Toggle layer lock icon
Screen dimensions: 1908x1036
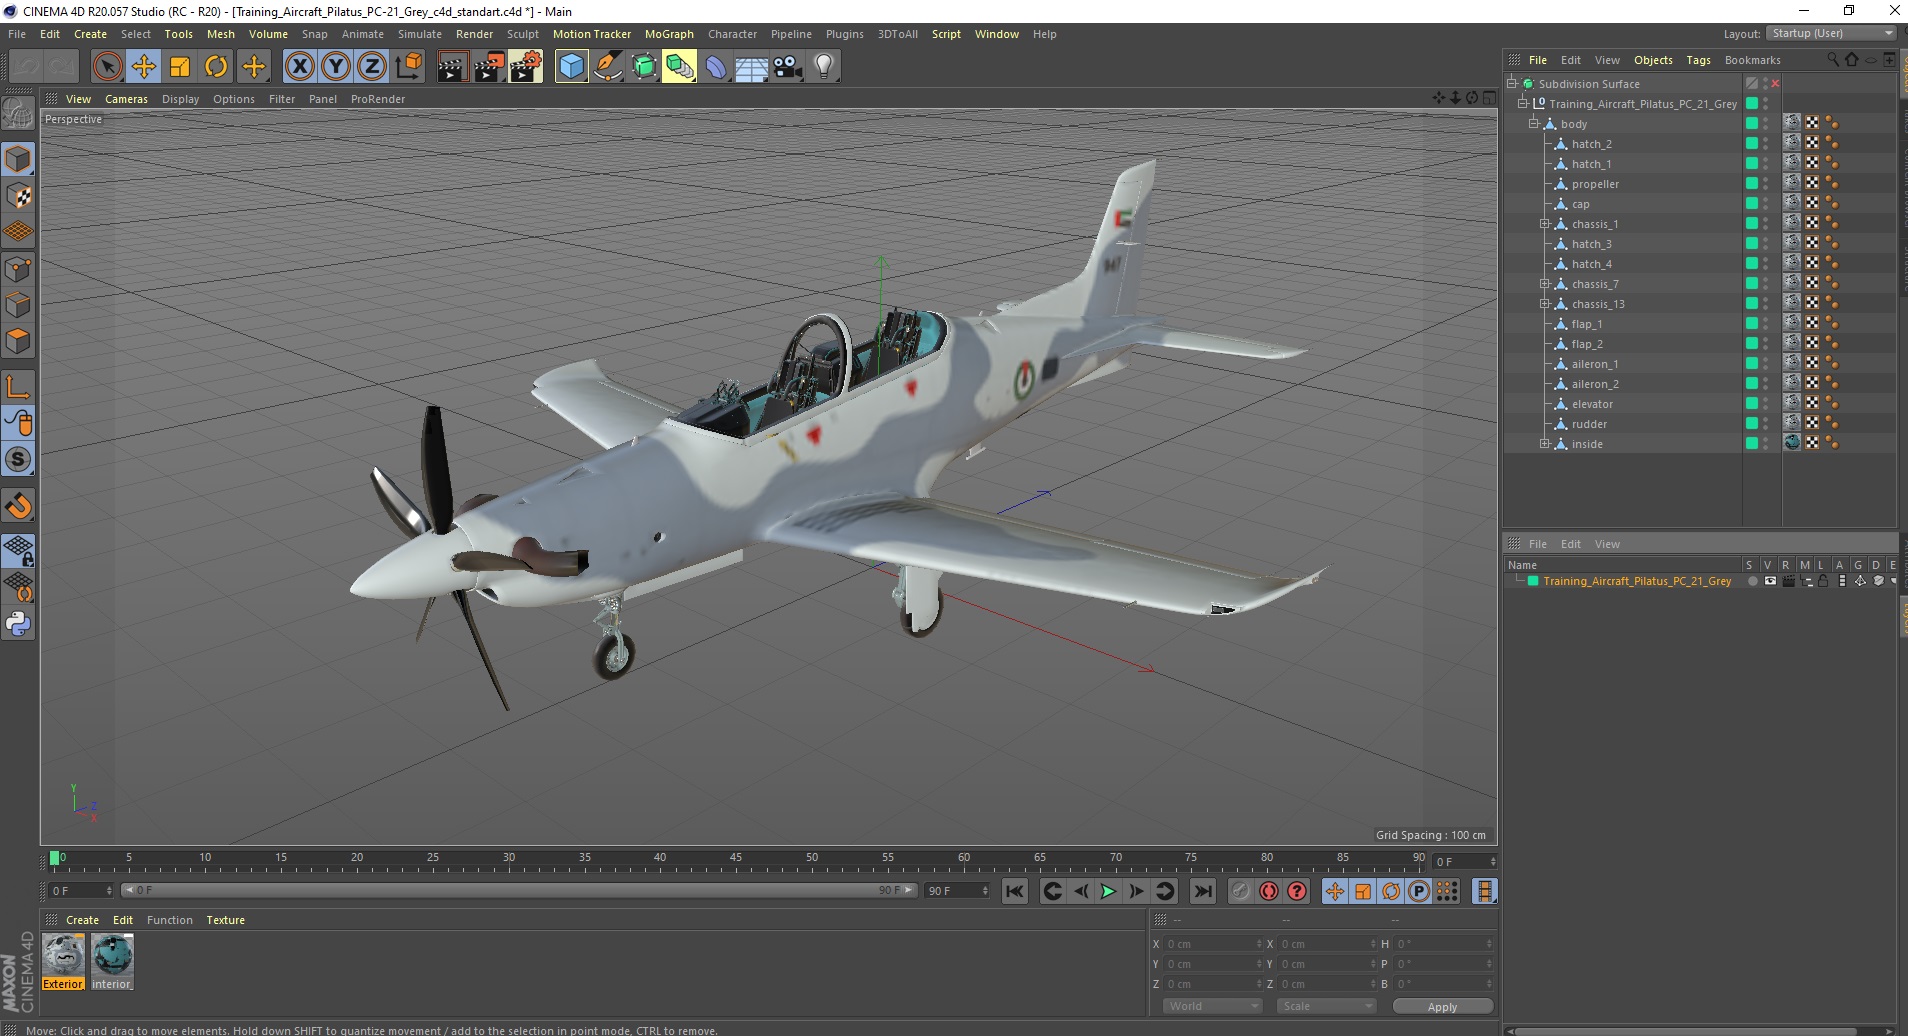coord(1823,581)
